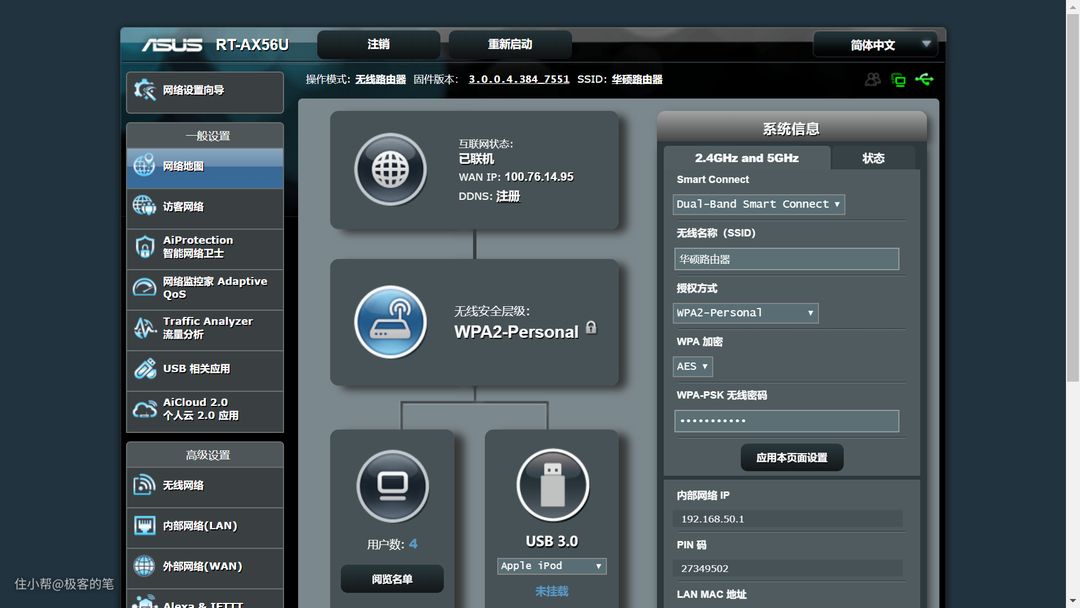Screen dimensions: 1080x608
Task: Switch to the 状态 tab
Action: (873, 158)
